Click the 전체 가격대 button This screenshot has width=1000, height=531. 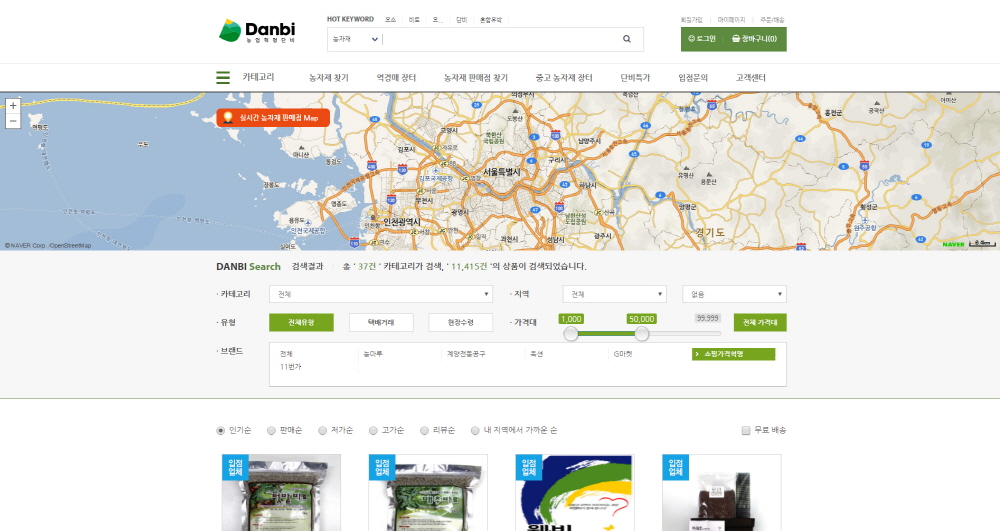click(760, 322)
